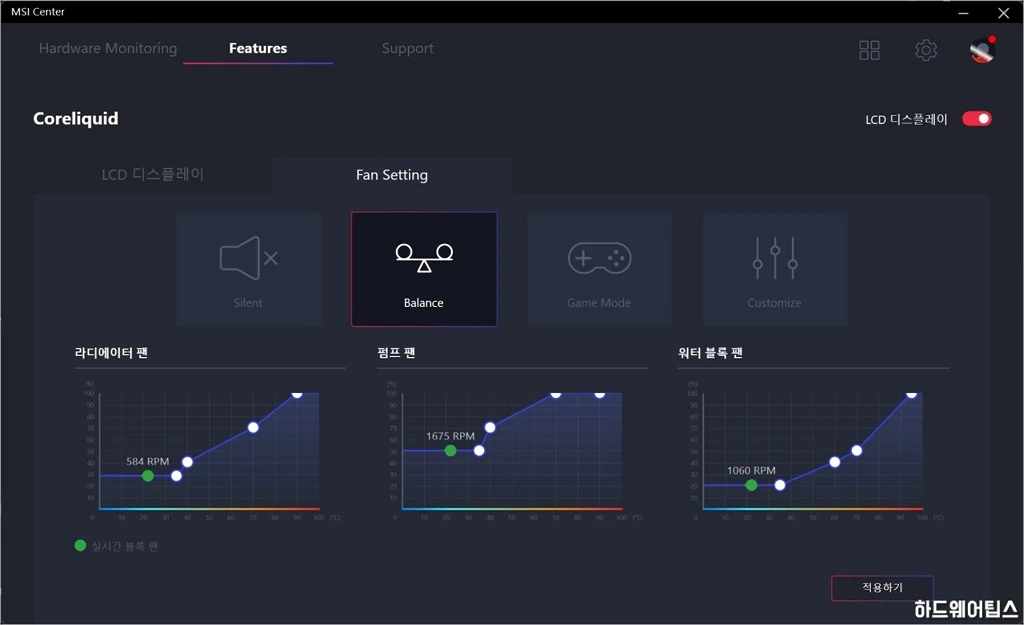Click the MSI Center window title
1024x625 pixels.
[x=38, y=12]
